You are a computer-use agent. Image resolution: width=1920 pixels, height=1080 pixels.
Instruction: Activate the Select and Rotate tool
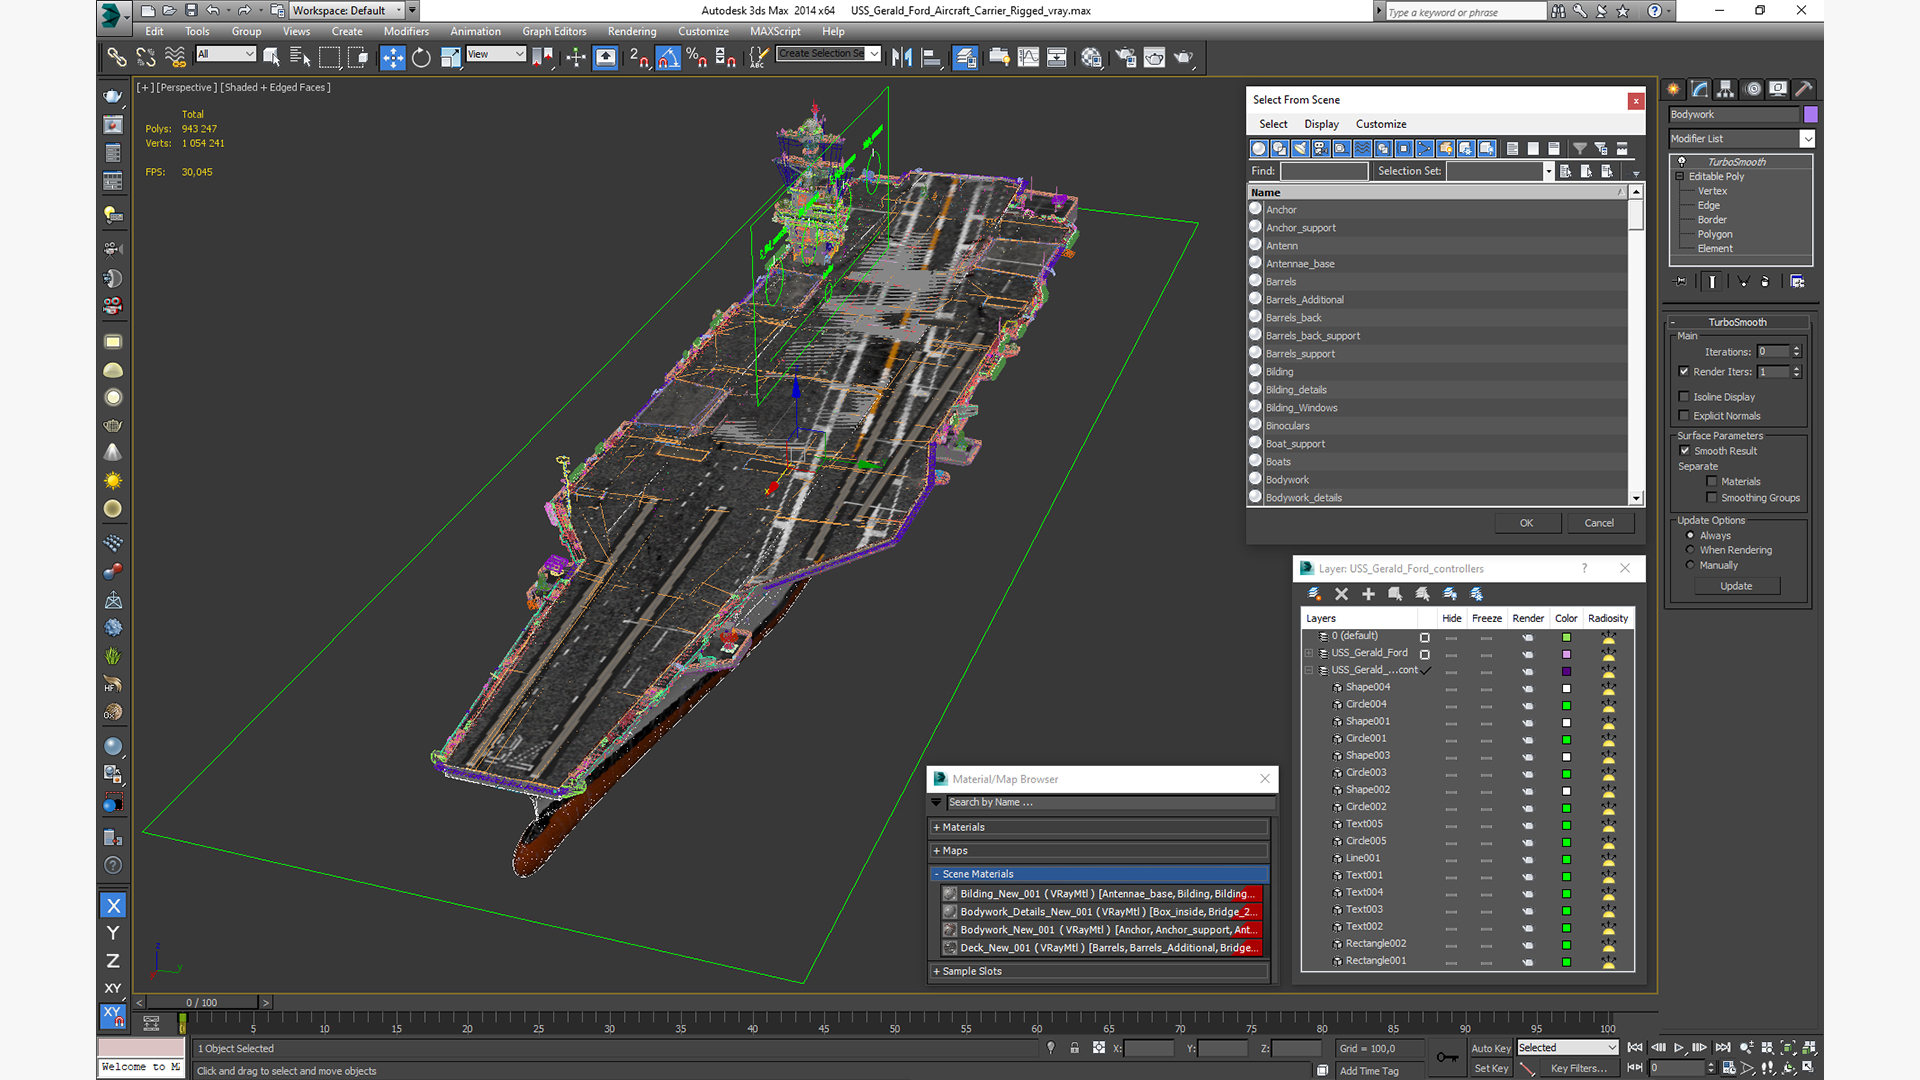[421, 57]
